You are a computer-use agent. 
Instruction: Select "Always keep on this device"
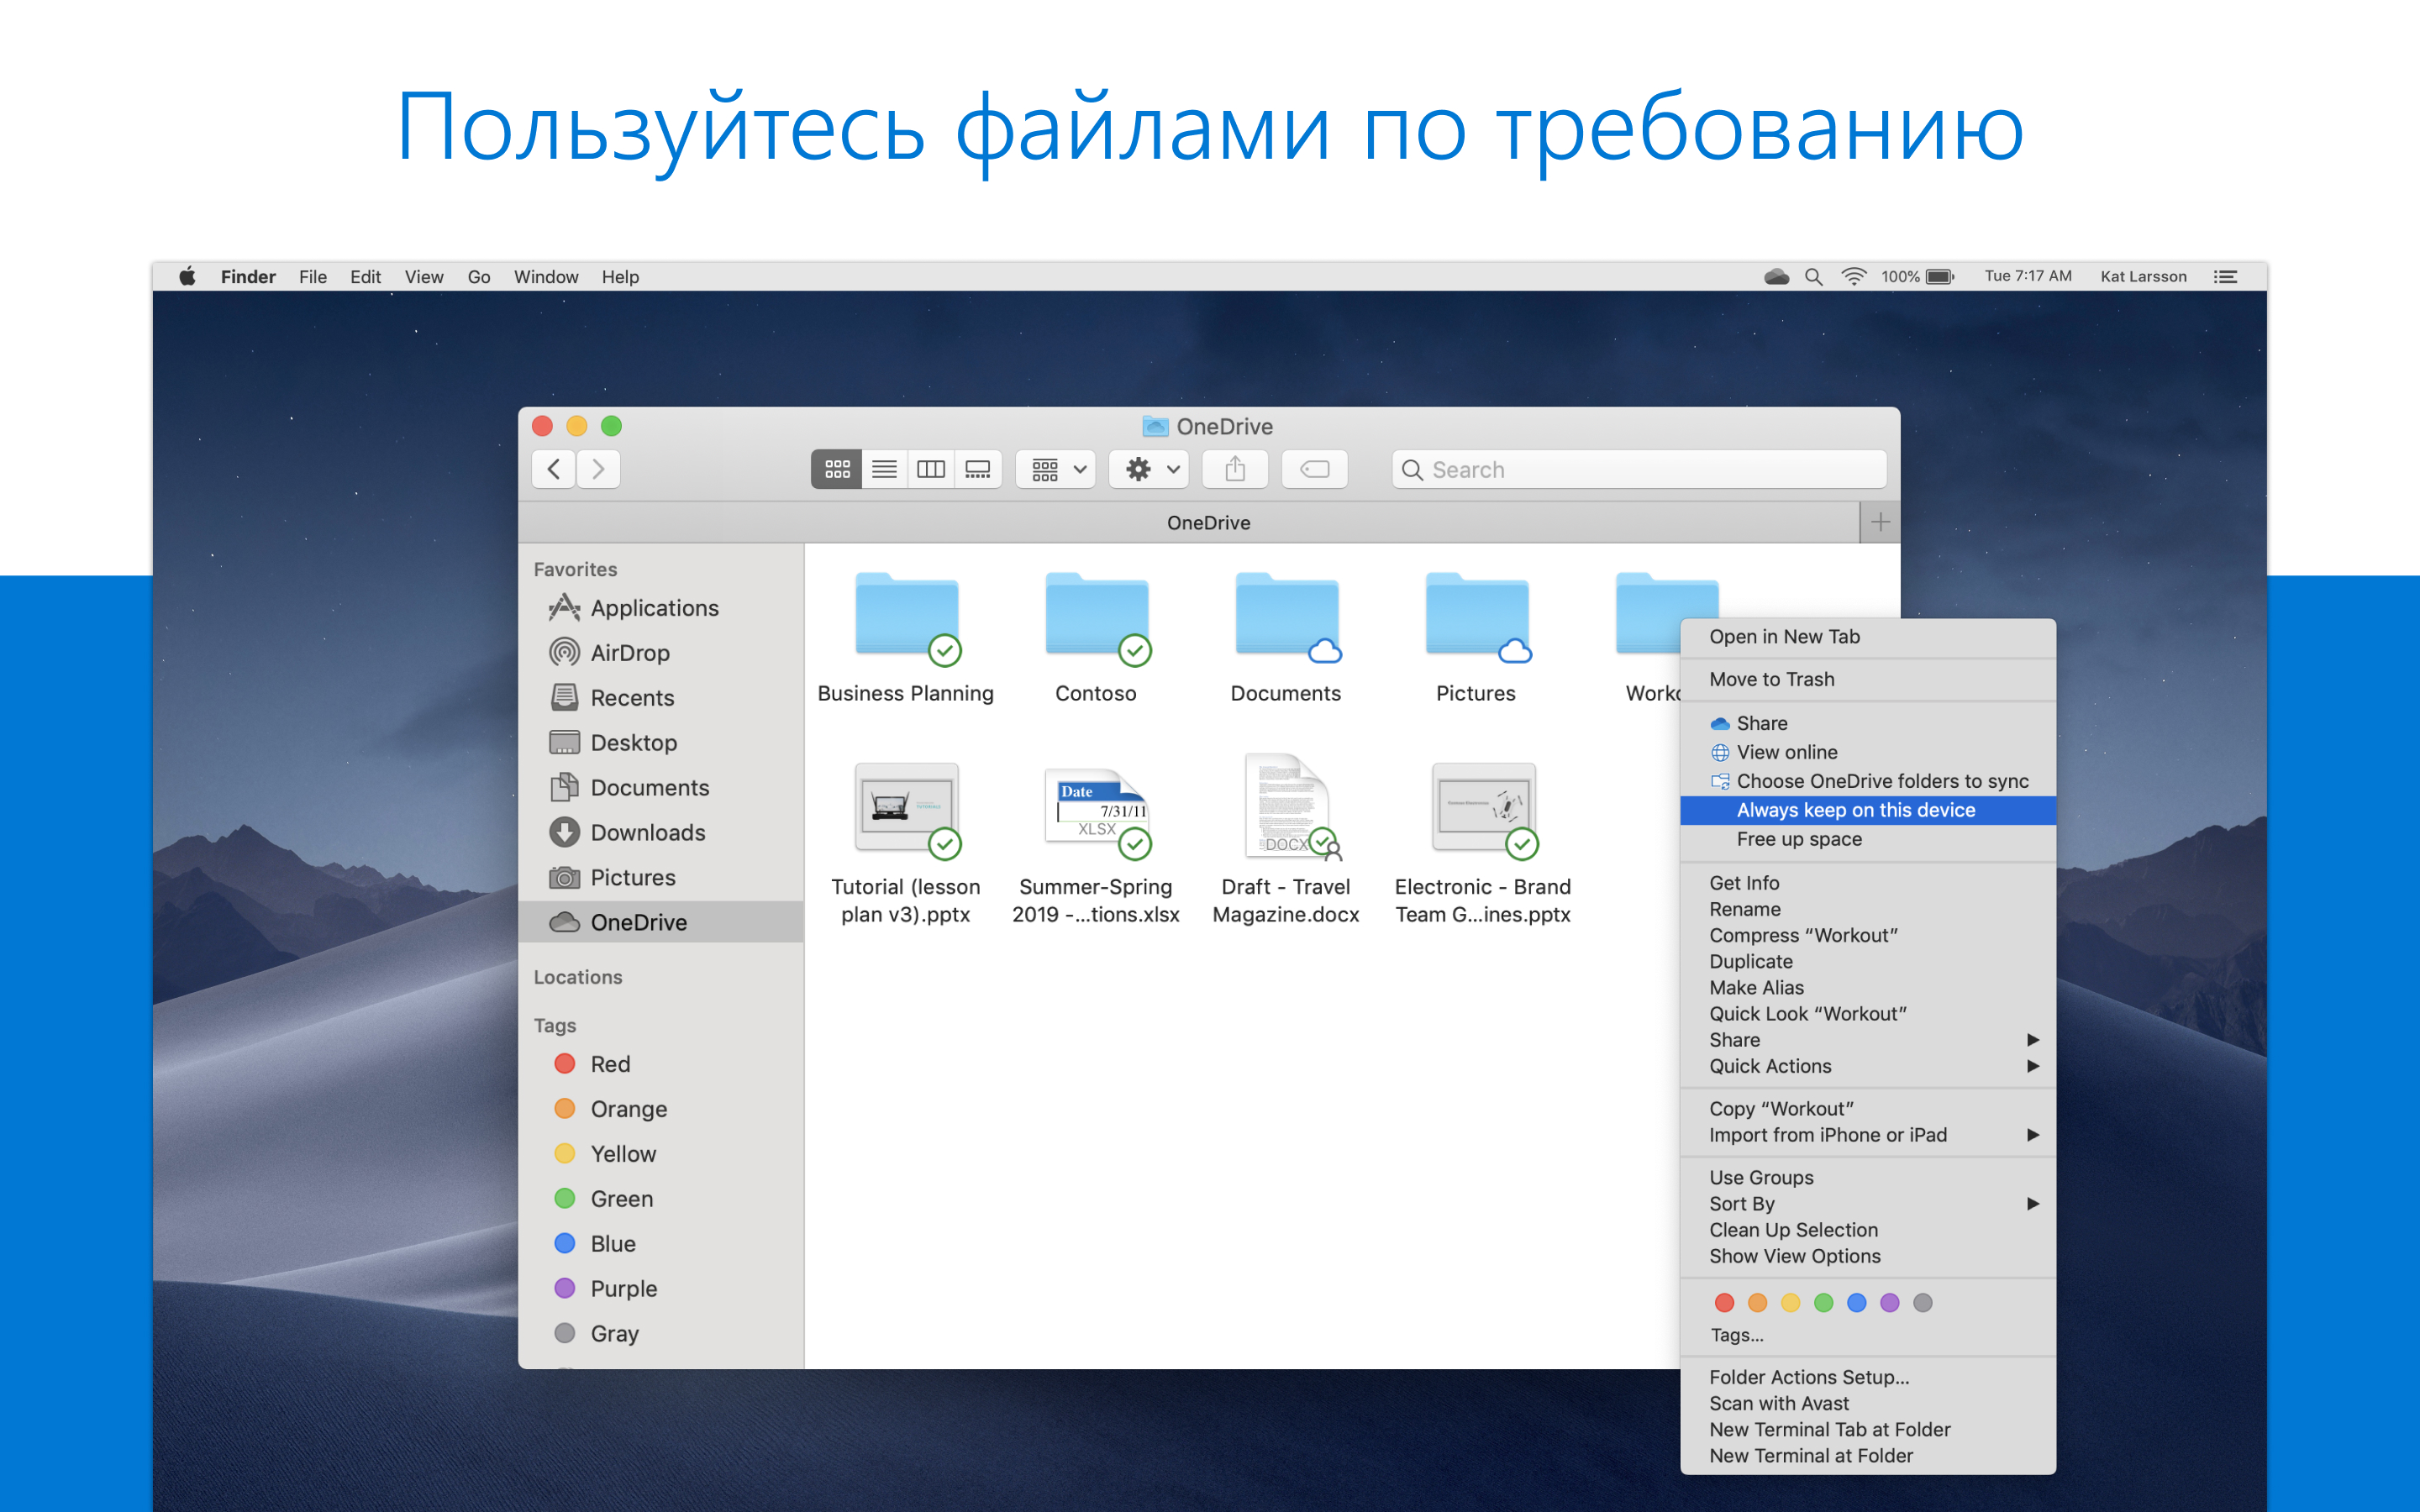1855,810
